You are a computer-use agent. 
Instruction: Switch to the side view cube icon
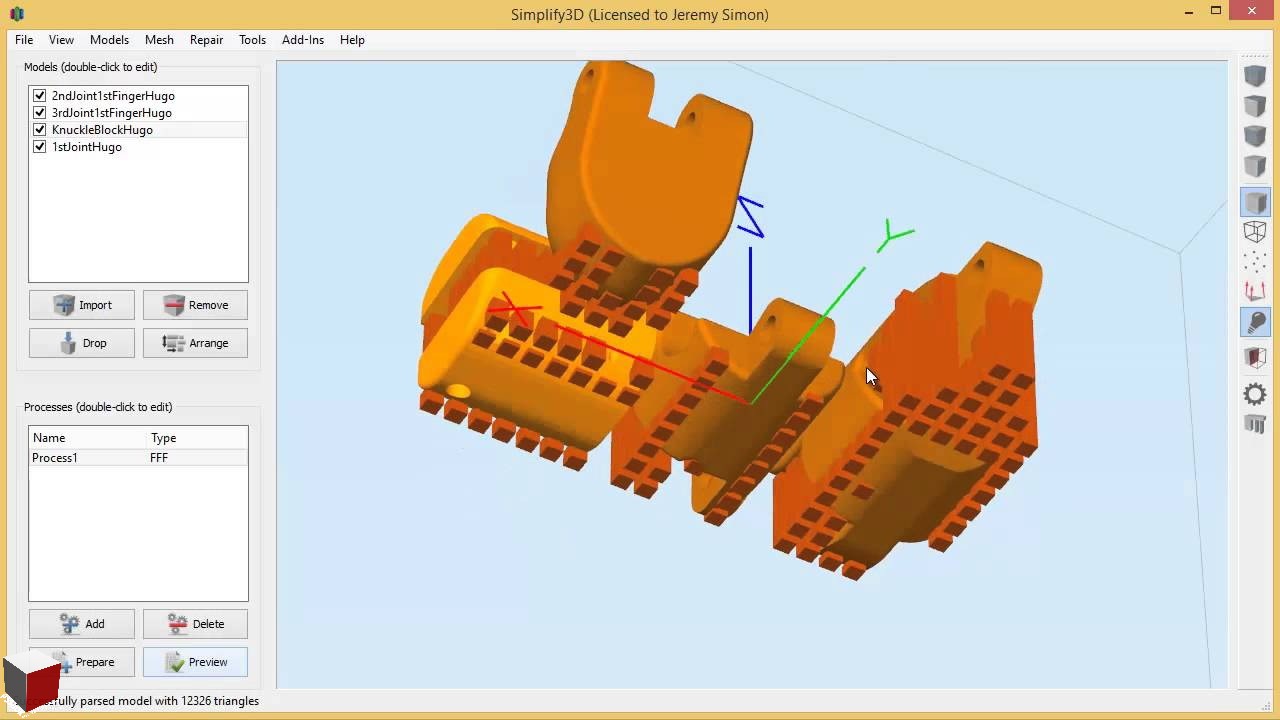coord(1255,165)
